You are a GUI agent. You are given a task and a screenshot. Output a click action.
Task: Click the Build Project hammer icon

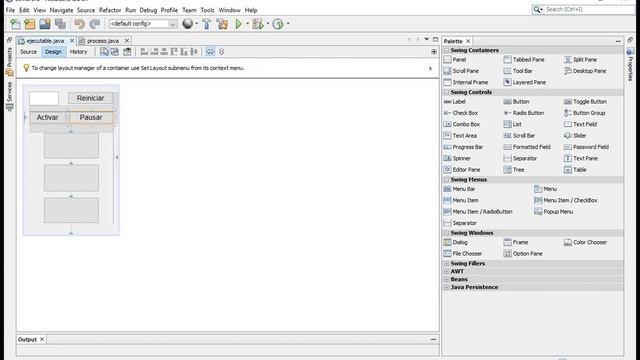click(207, 24)
